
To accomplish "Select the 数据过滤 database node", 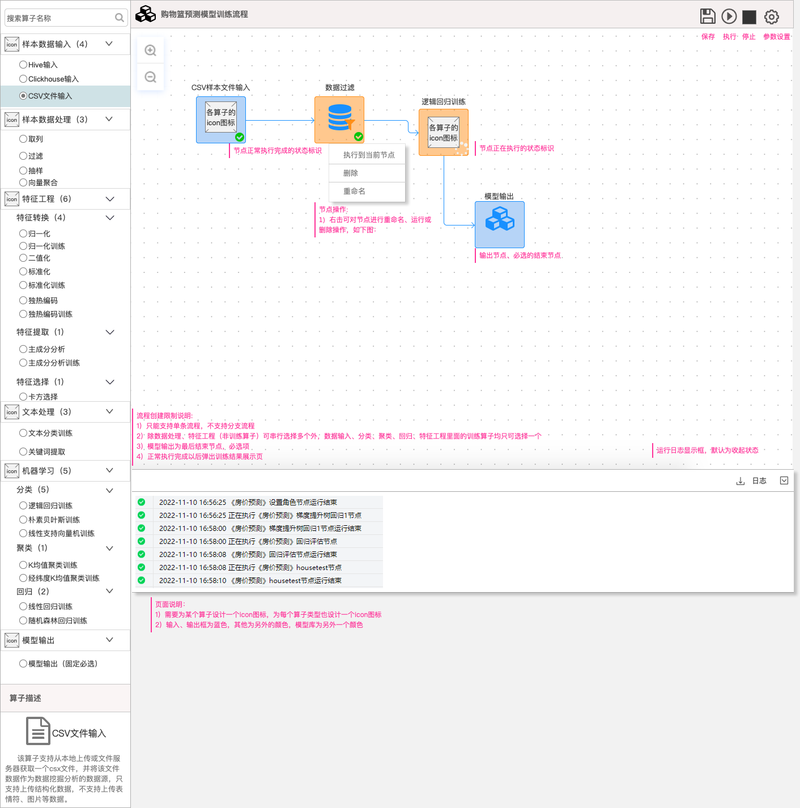I will [x=339, y=119].
